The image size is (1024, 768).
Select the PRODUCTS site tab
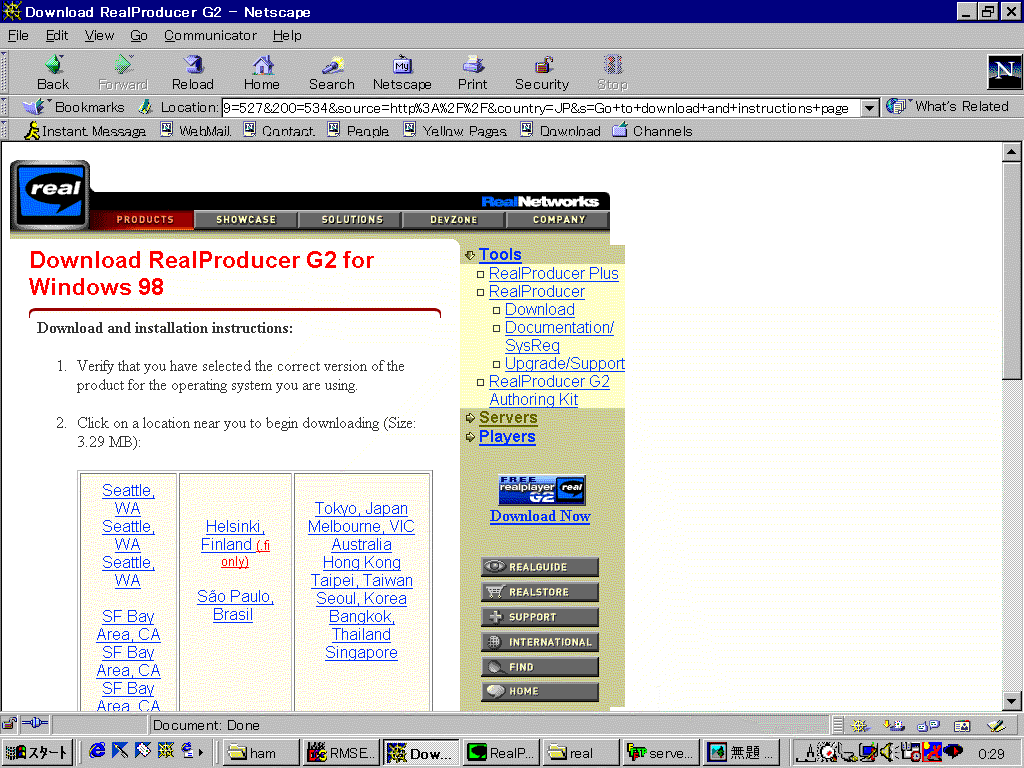coord(145,220)
